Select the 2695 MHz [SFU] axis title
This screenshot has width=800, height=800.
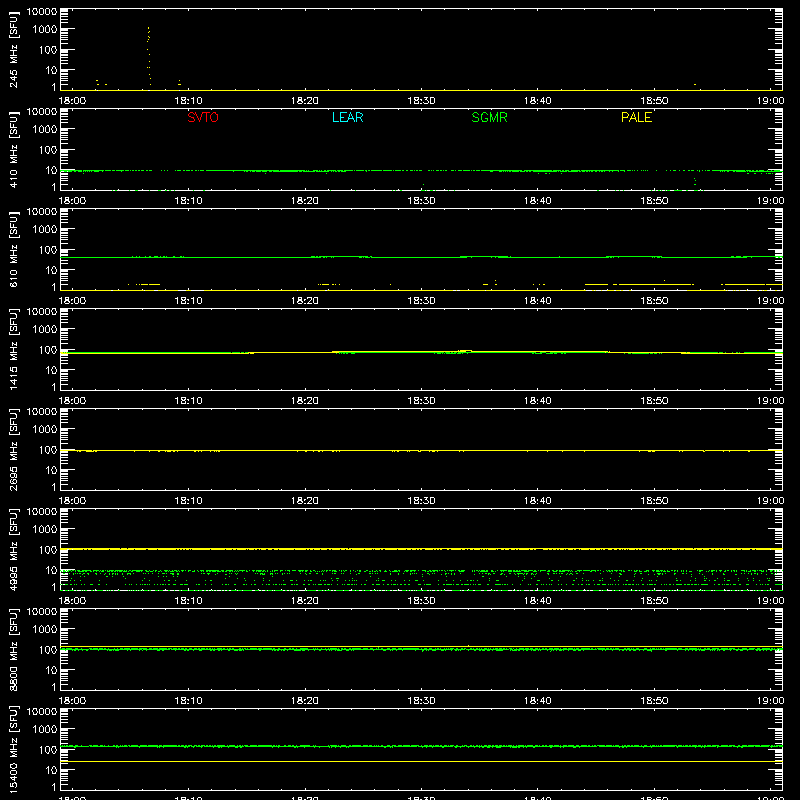point(13,450)
